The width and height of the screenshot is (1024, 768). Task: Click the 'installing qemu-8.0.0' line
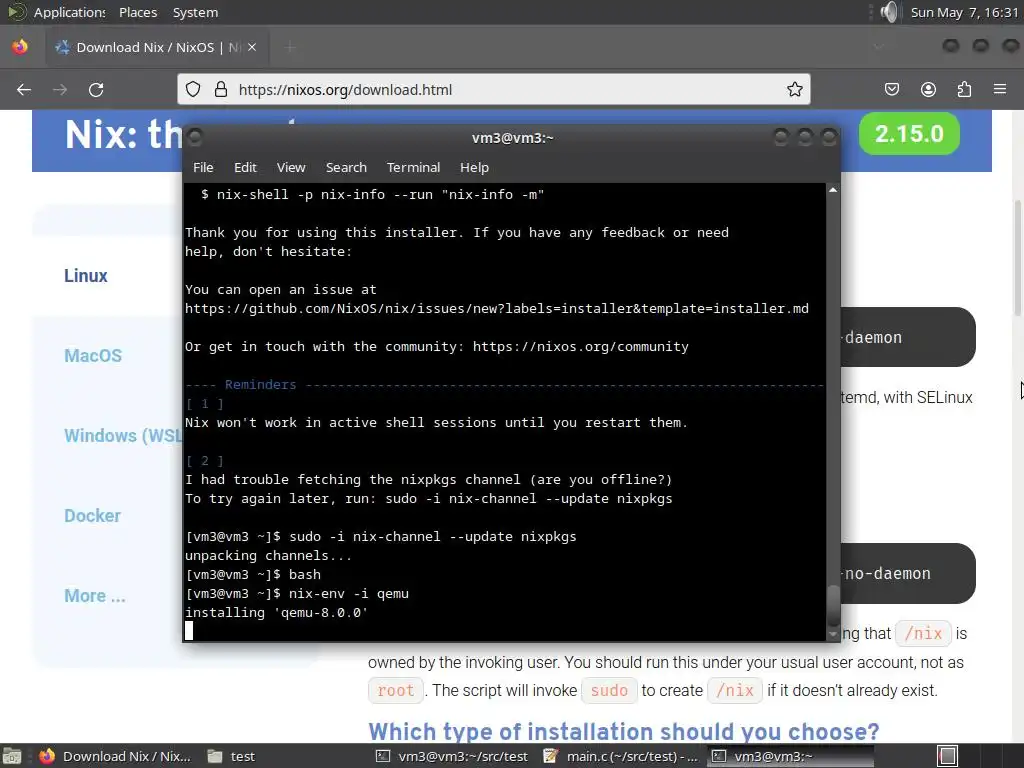click(276, 613)
